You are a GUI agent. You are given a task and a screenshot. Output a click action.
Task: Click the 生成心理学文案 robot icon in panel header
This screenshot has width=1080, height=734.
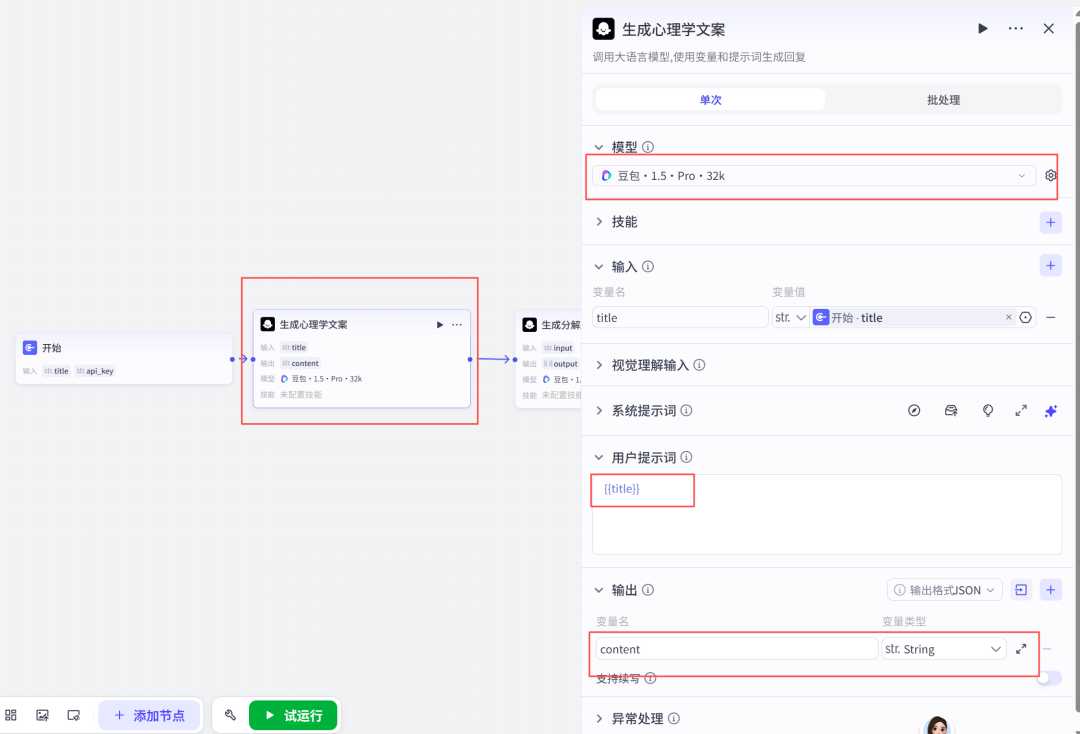click(603, 29)
